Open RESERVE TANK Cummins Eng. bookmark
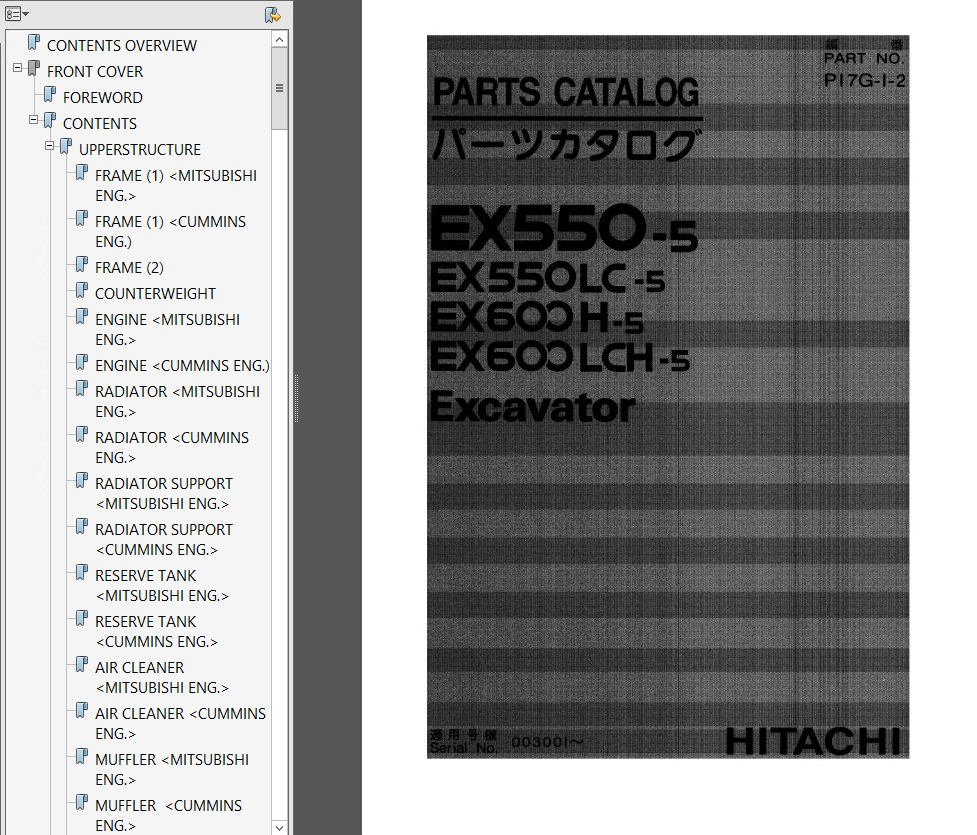977x835 pixels. pos(156,632)
